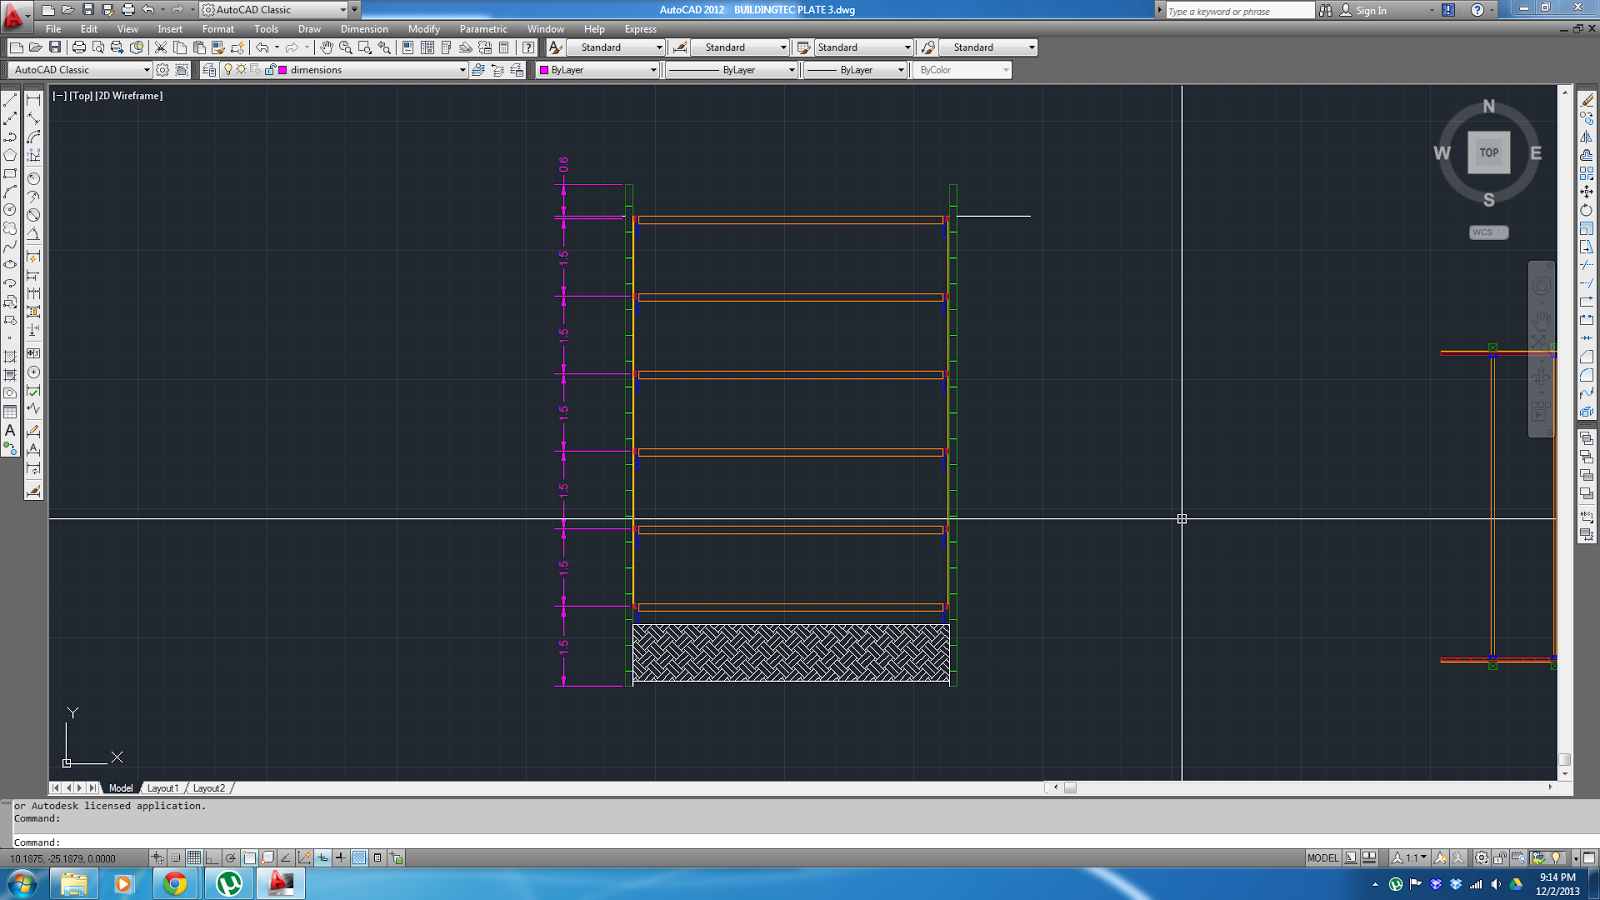Toggle the dimensions layer light bulb off
The width and height of the screenshot is (1600, 900).
coord(229,70)
